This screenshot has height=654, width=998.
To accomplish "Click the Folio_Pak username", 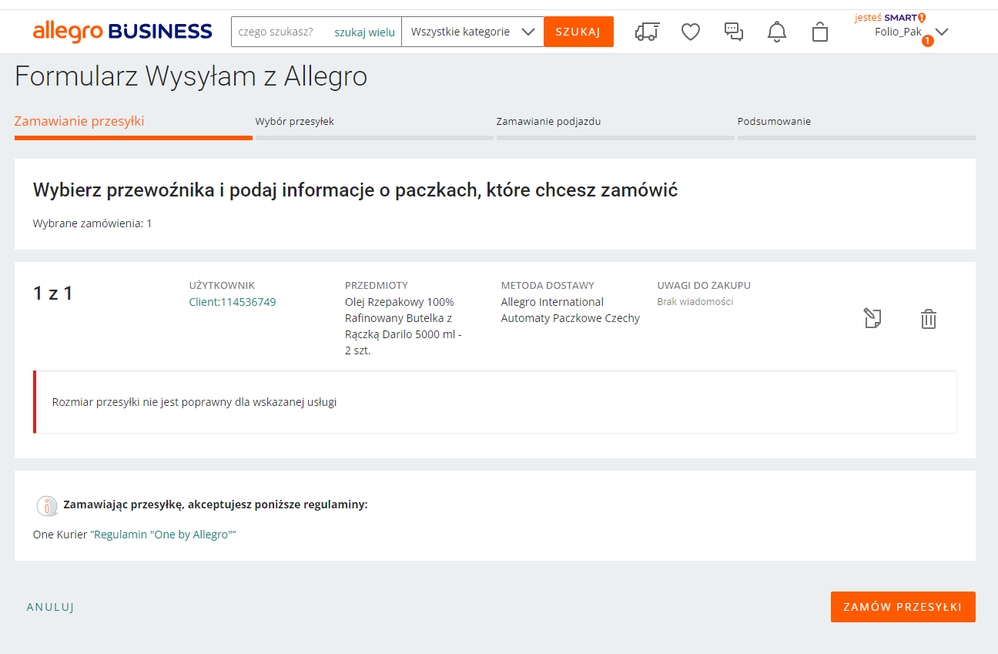I will pyautogui.click(x=897, y=32).
